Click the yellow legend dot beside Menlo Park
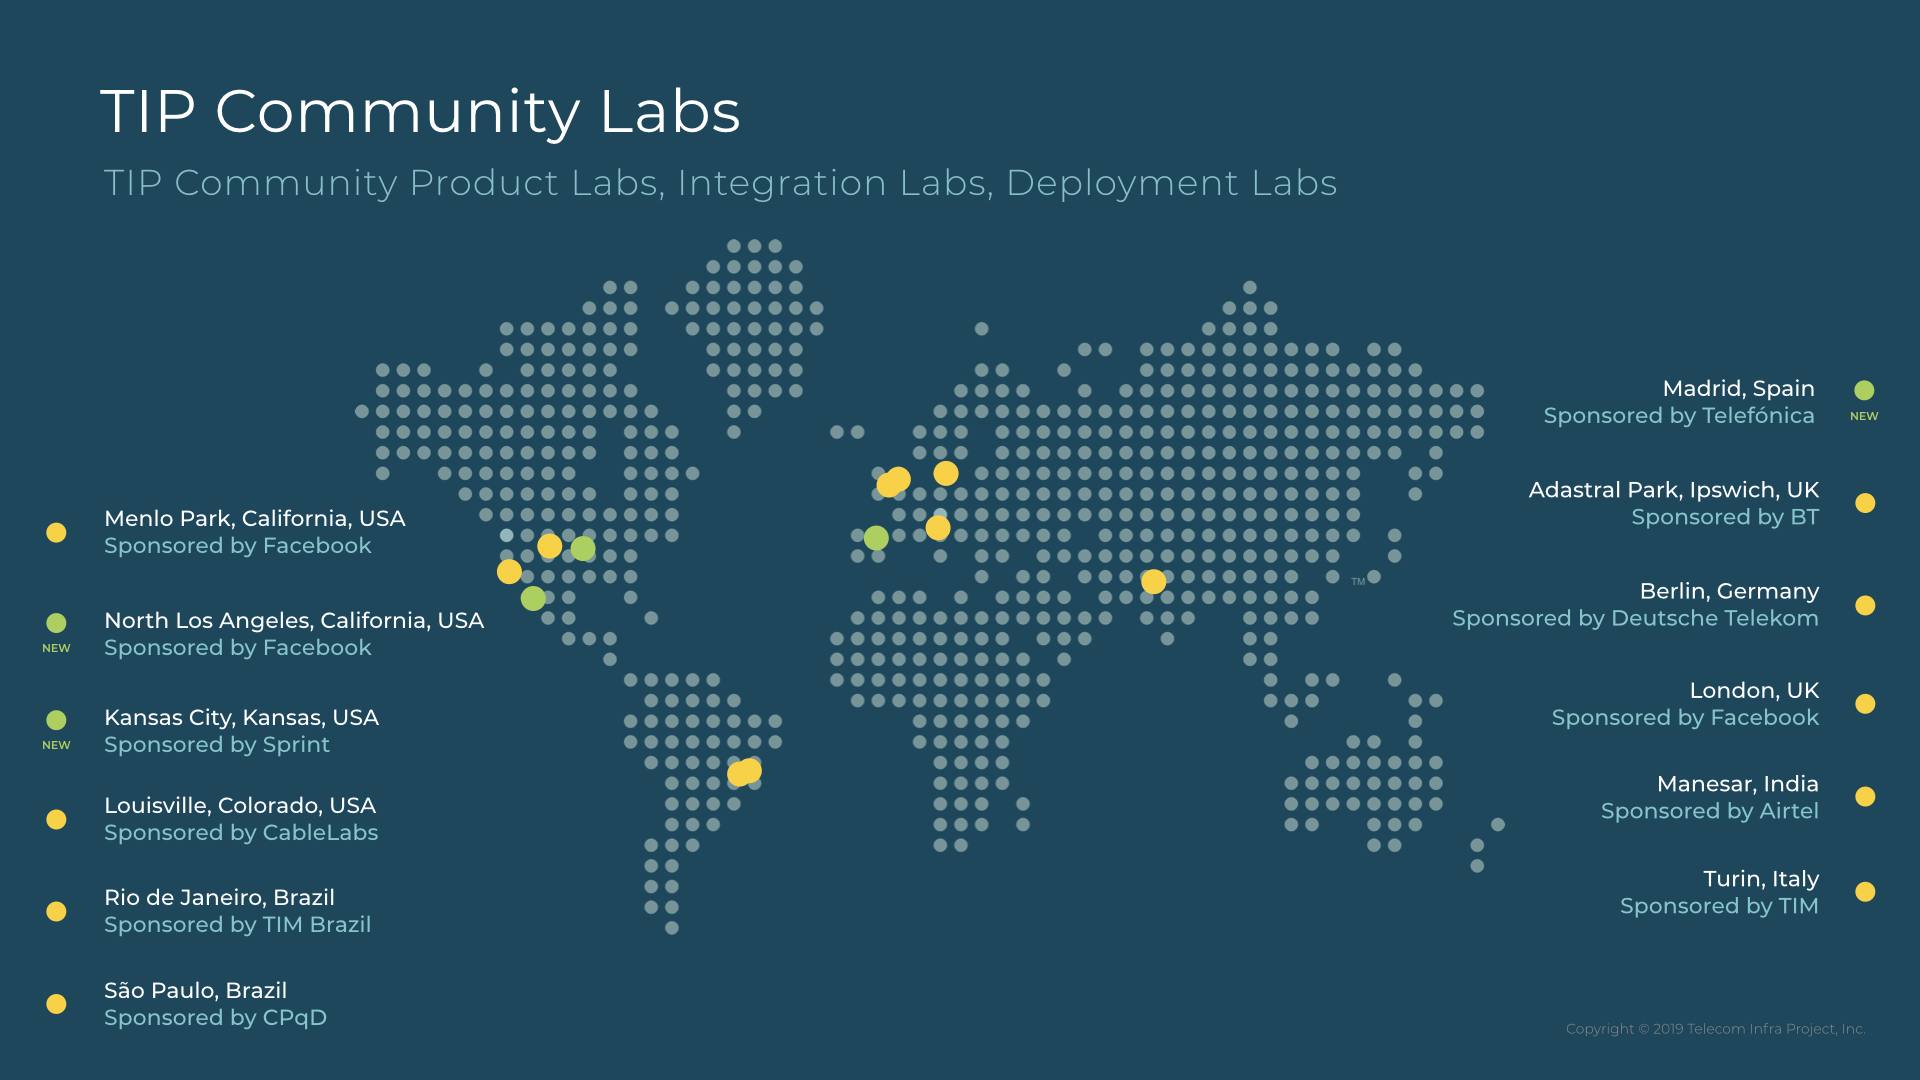Viewport: 1920px width, 1080px height. point(56,533)
